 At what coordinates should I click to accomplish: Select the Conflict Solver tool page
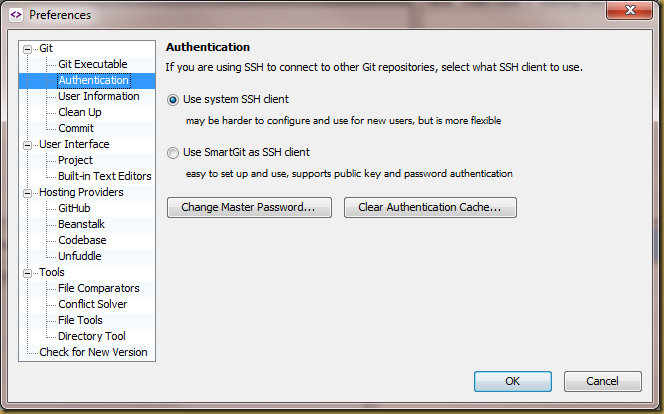coord(92,304)
